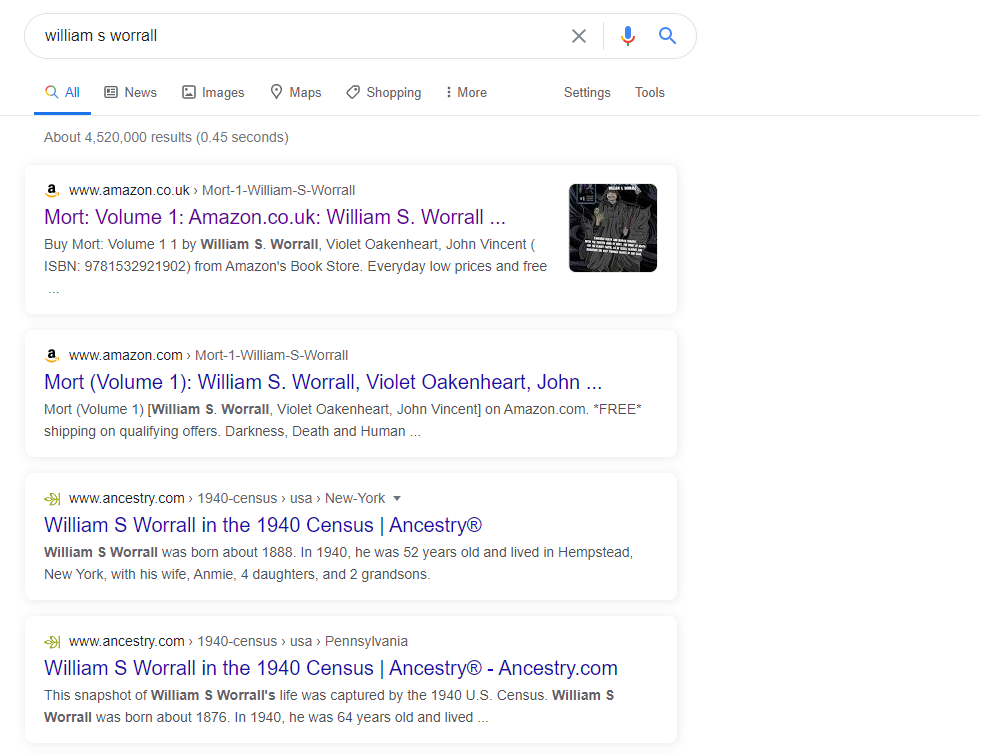
Task: Open the News tab
Action: point(130,93)
